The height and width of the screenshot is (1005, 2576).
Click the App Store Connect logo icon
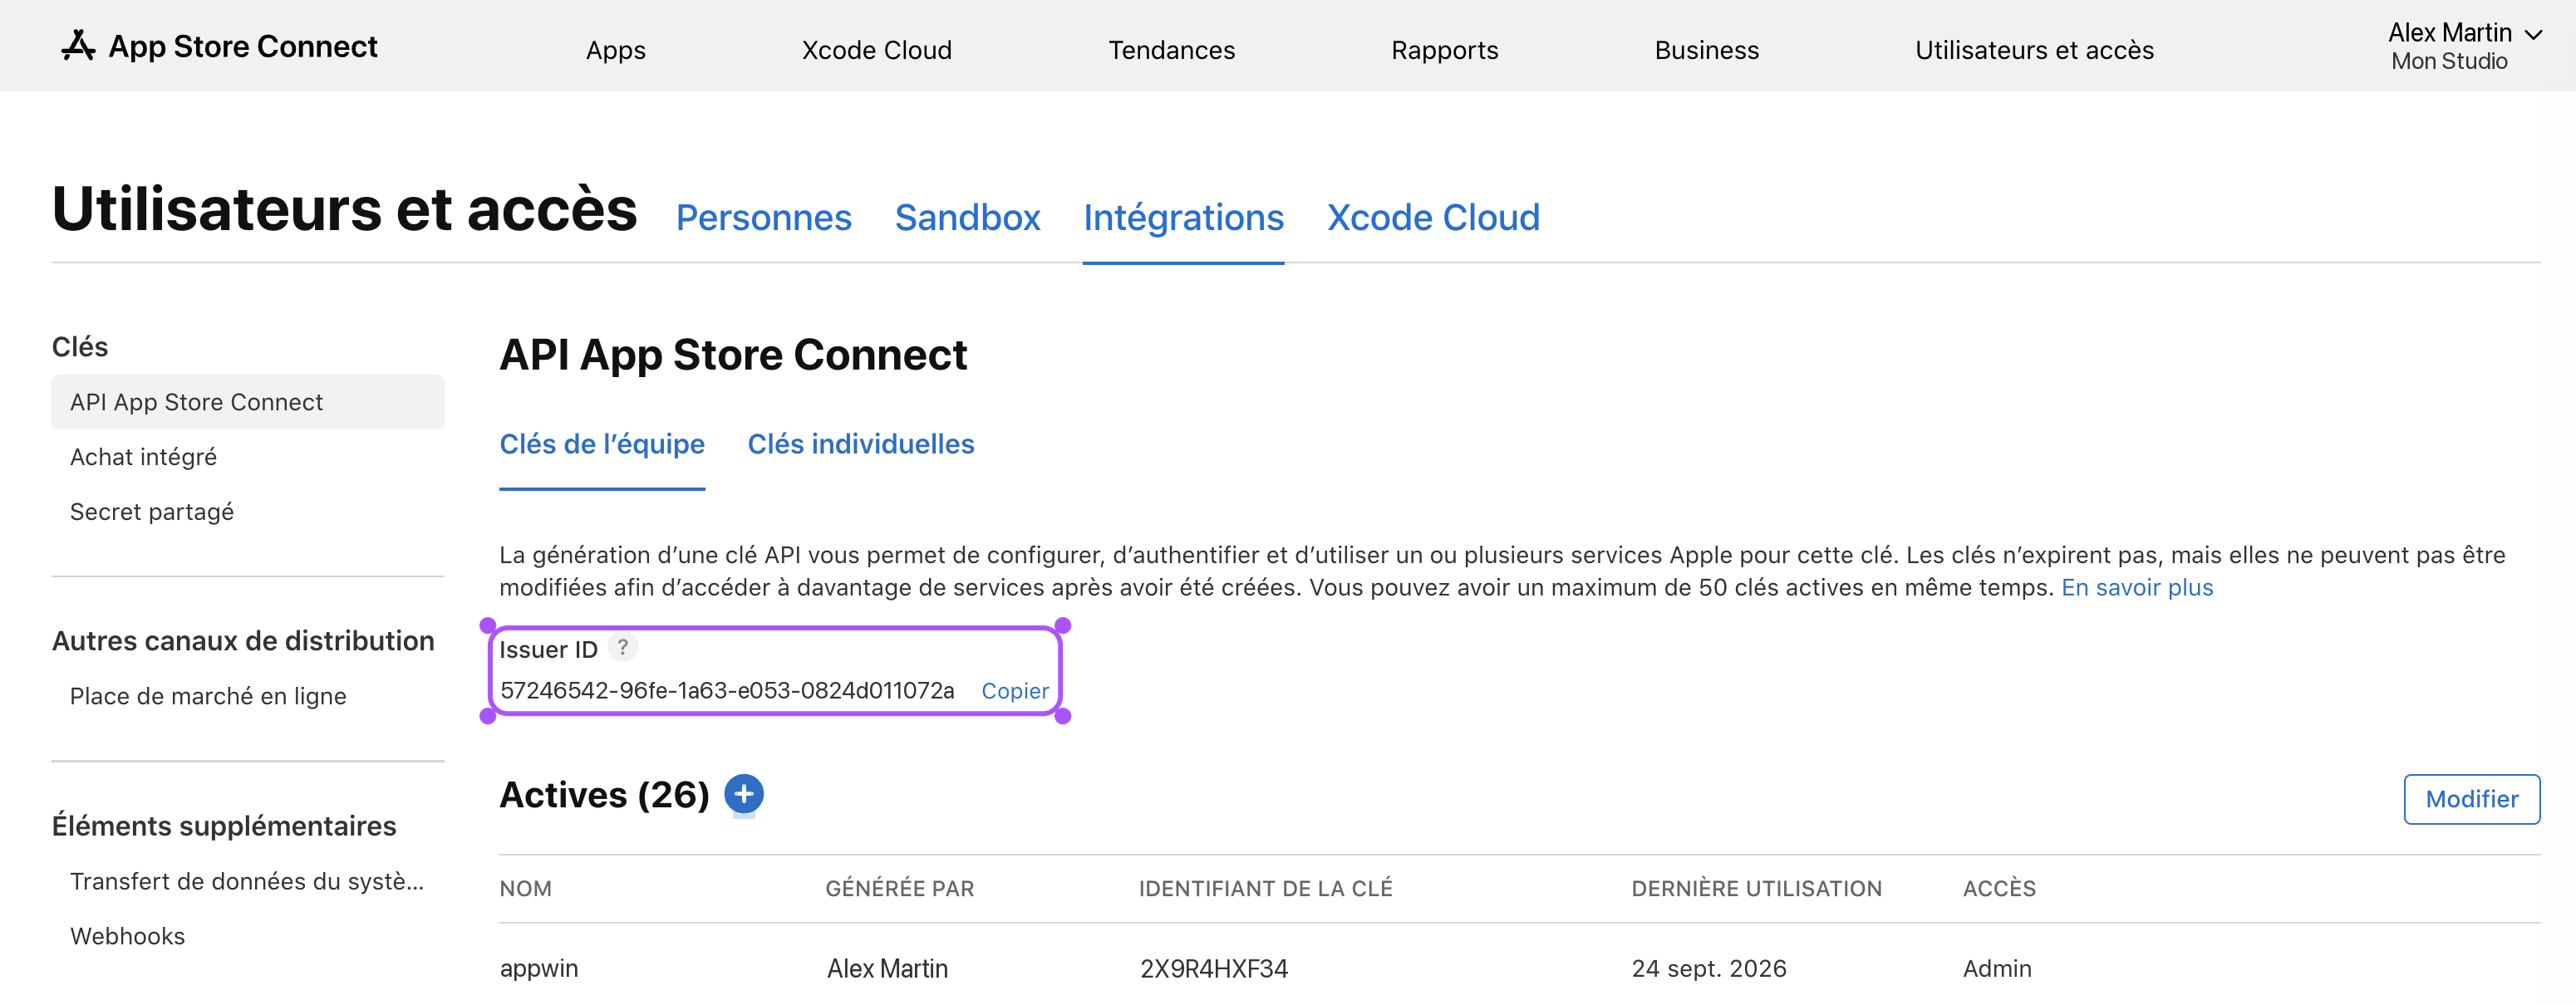coord(77,46)
